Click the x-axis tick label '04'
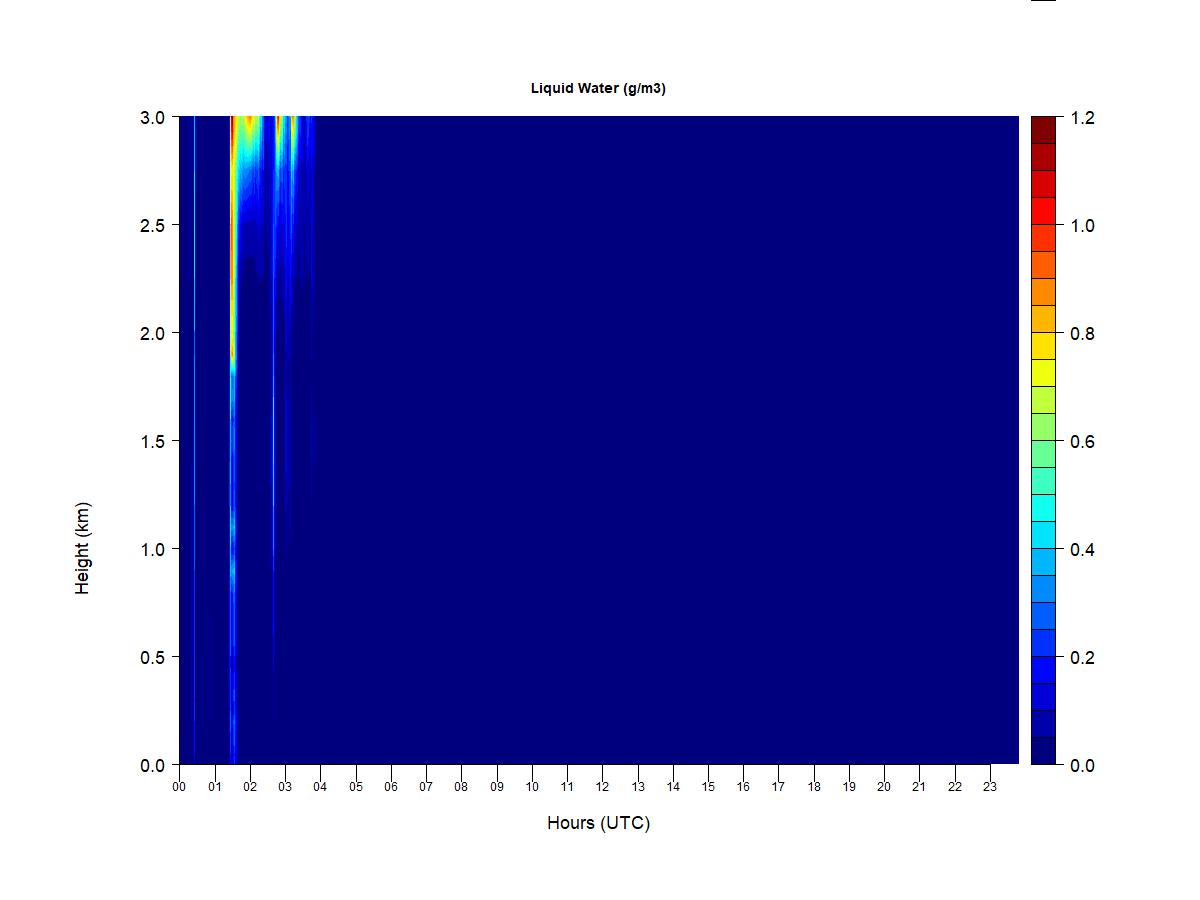The image size is (1200, 900). pyautogui.click(x=320, y=787)
